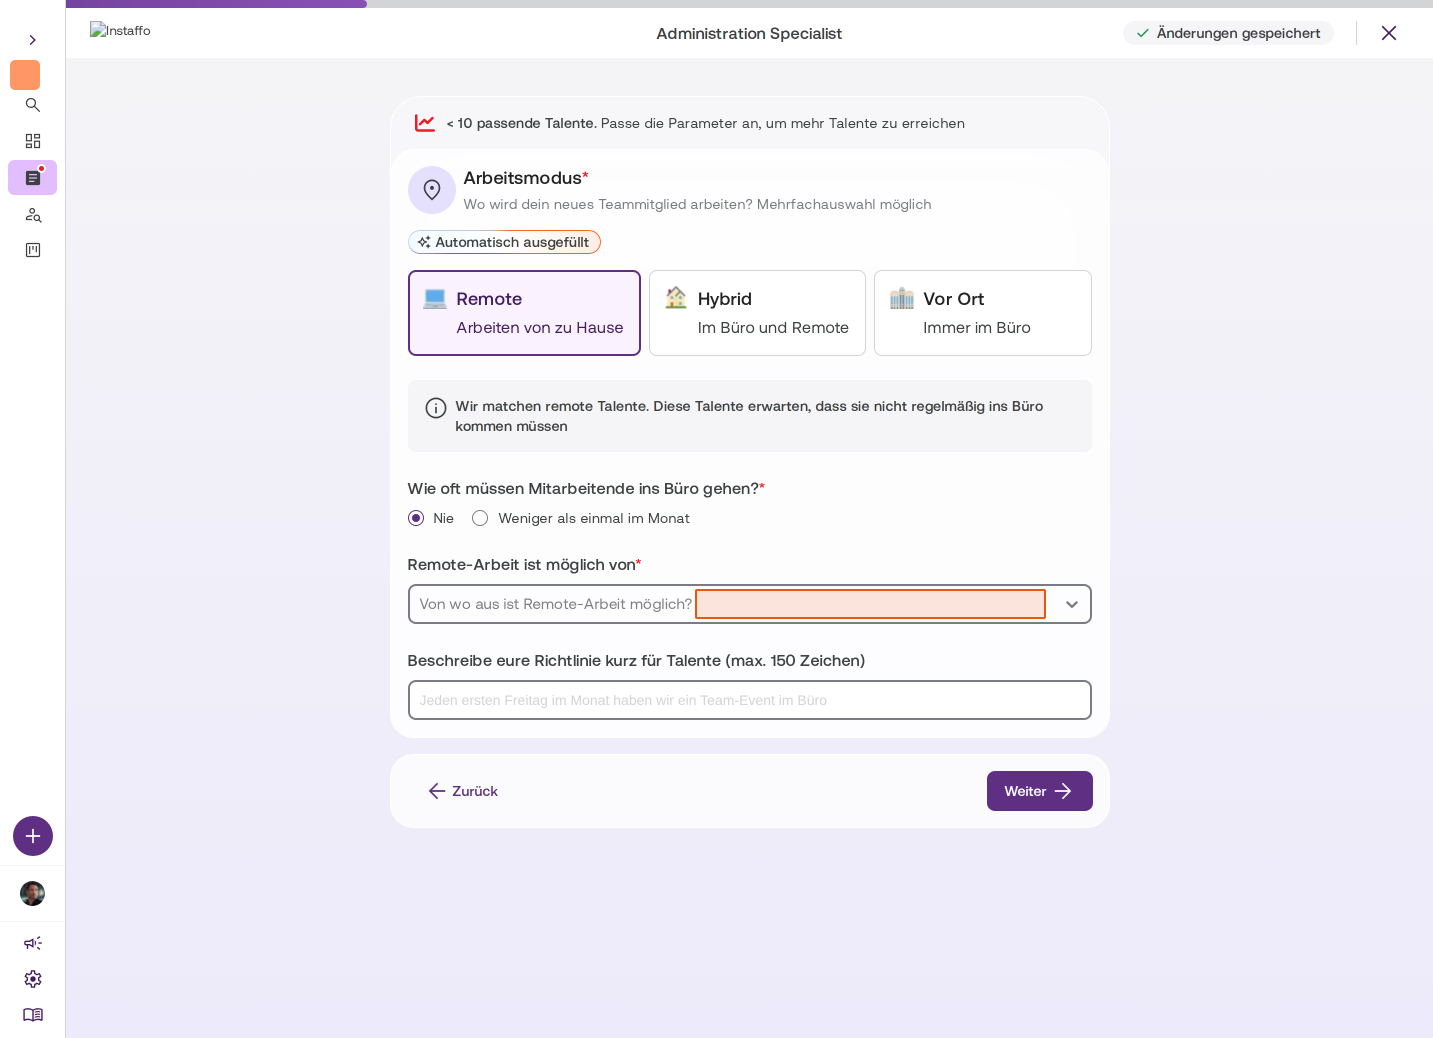Click the info icon in remote notice
The width and height of the screenshot is (1433, 1038).
tap(436, 408)
